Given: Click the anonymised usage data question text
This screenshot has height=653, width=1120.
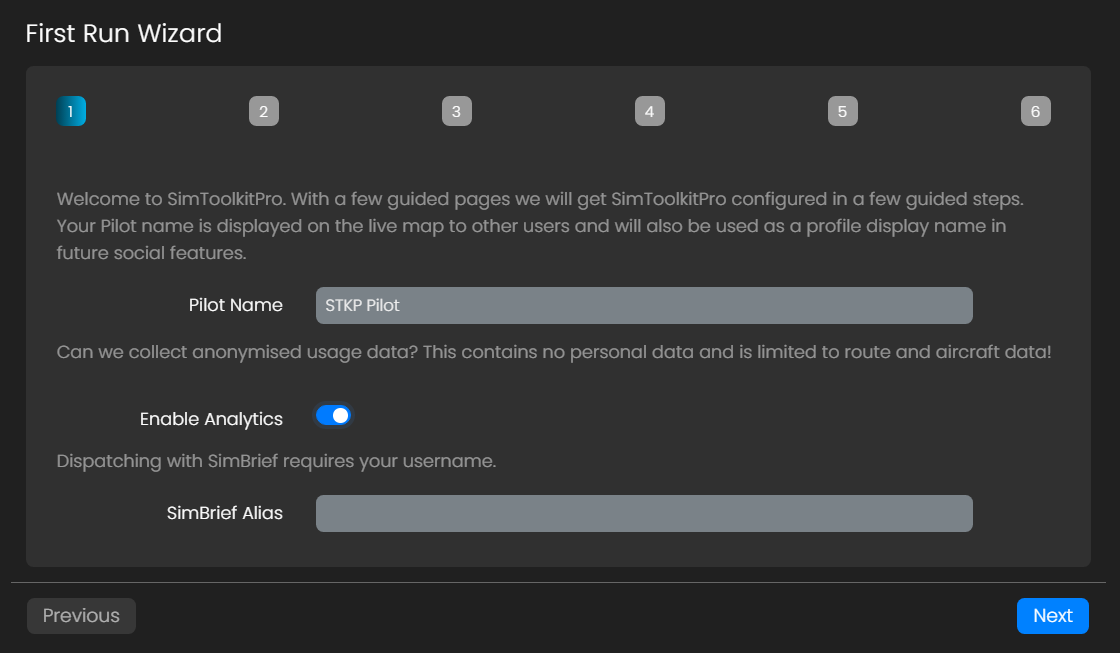Looking at the screenshot, I should tap(553, 352).
